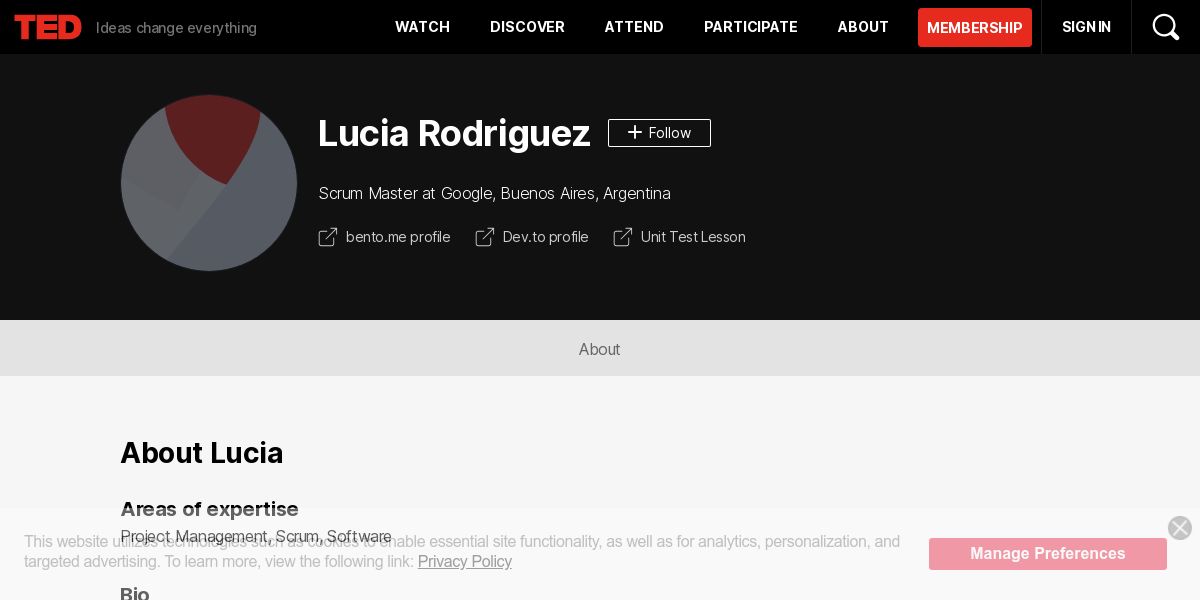The image size is (1200, 600).
Task: Follow Lucia Rodriguez
Action: (659, 133)
